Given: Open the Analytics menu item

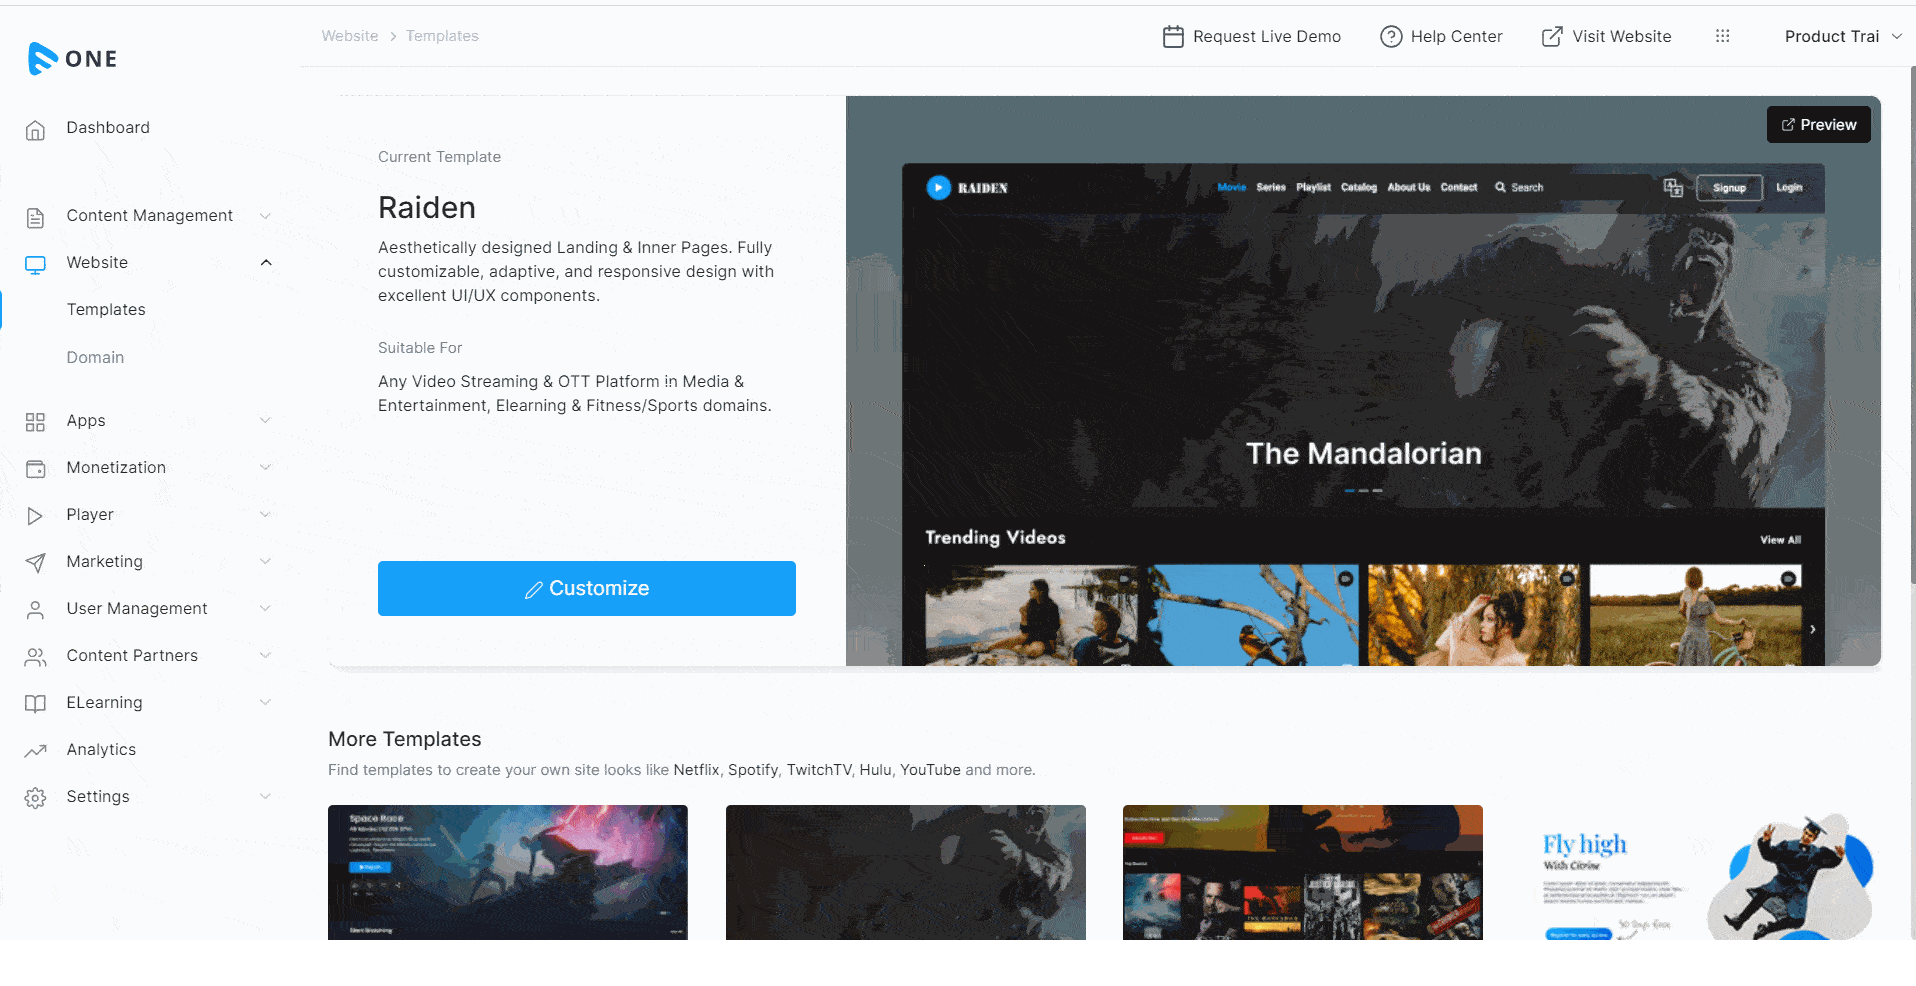Looking at the screenshot, I should coord(101,750).
